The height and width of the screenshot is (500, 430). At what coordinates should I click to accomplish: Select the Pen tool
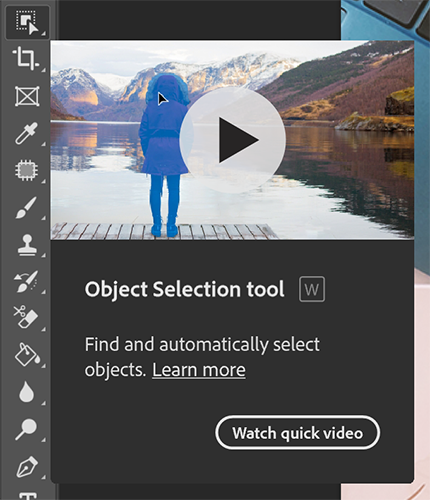[x=27, y=467]
